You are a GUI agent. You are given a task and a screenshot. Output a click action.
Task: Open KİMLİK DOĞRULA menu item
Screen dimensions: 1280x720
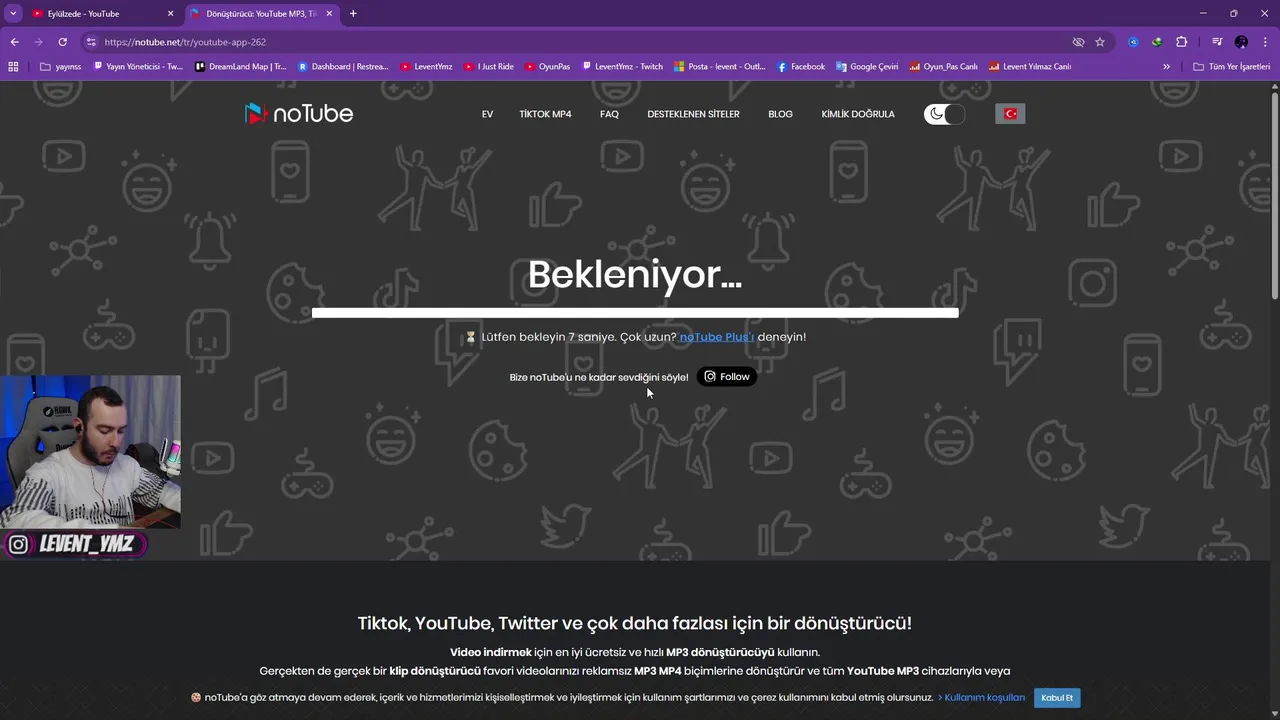click(x=858, y=114)
